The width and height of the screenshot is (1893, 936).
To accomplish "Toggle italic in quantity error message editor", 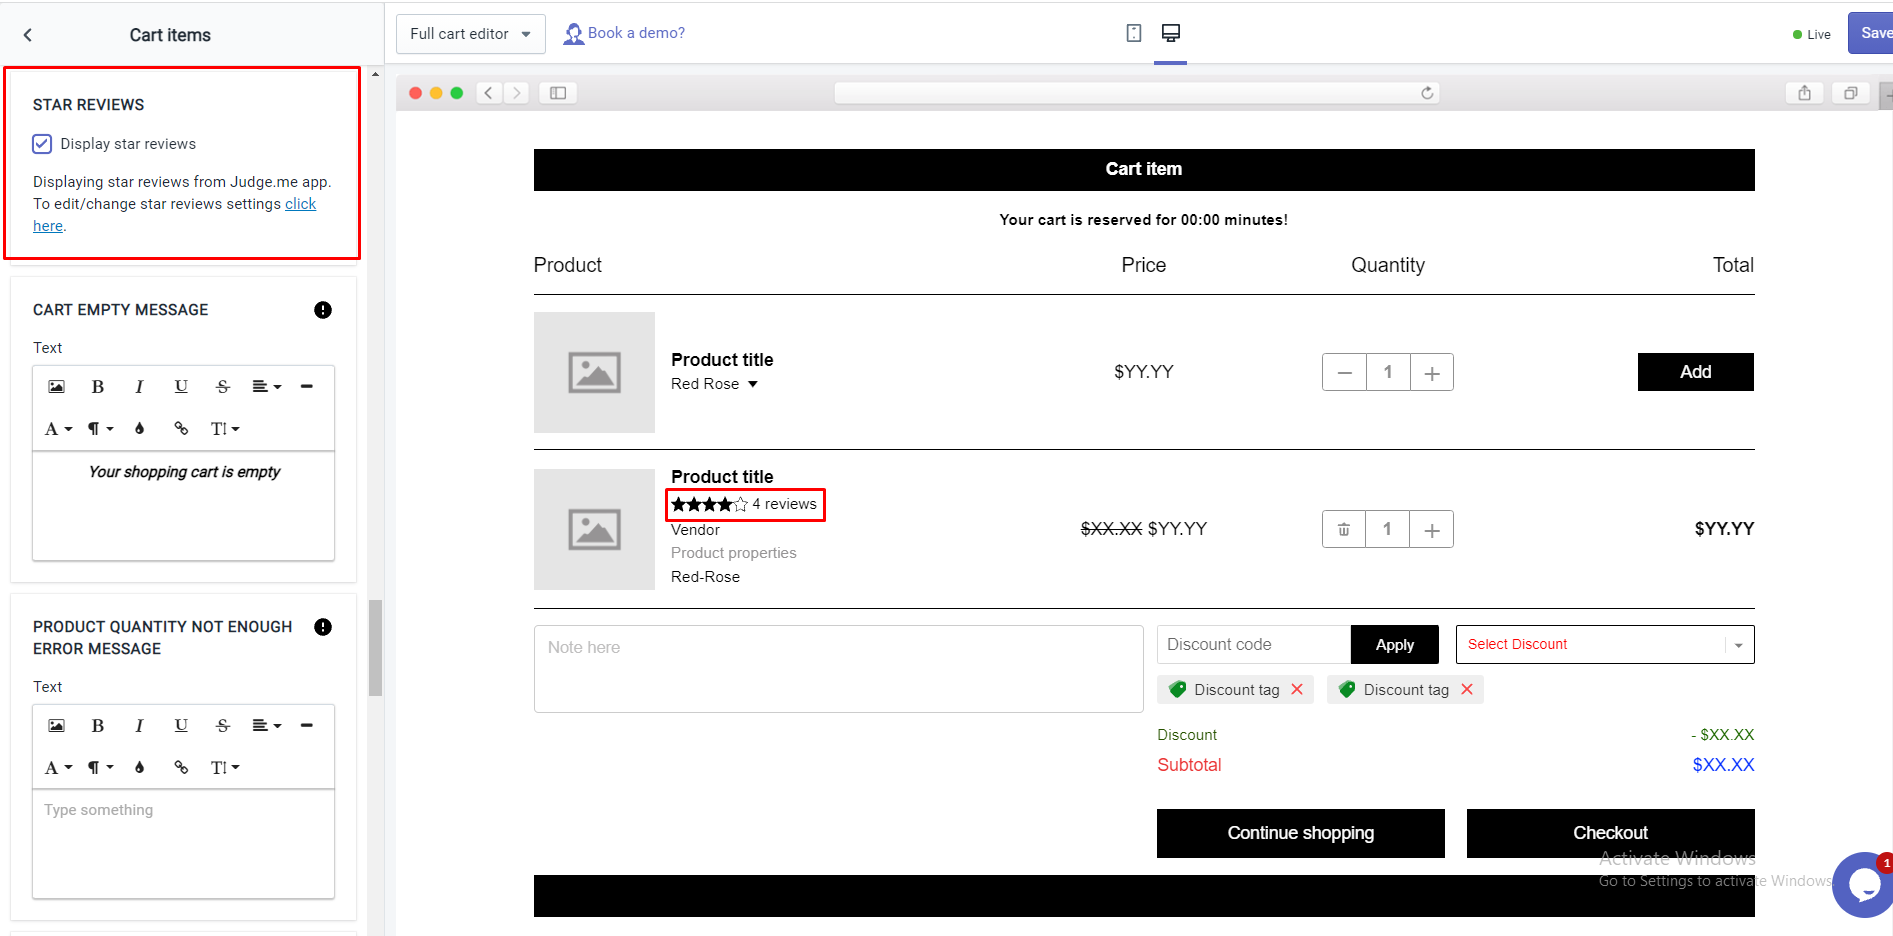I will click(139, 726).
